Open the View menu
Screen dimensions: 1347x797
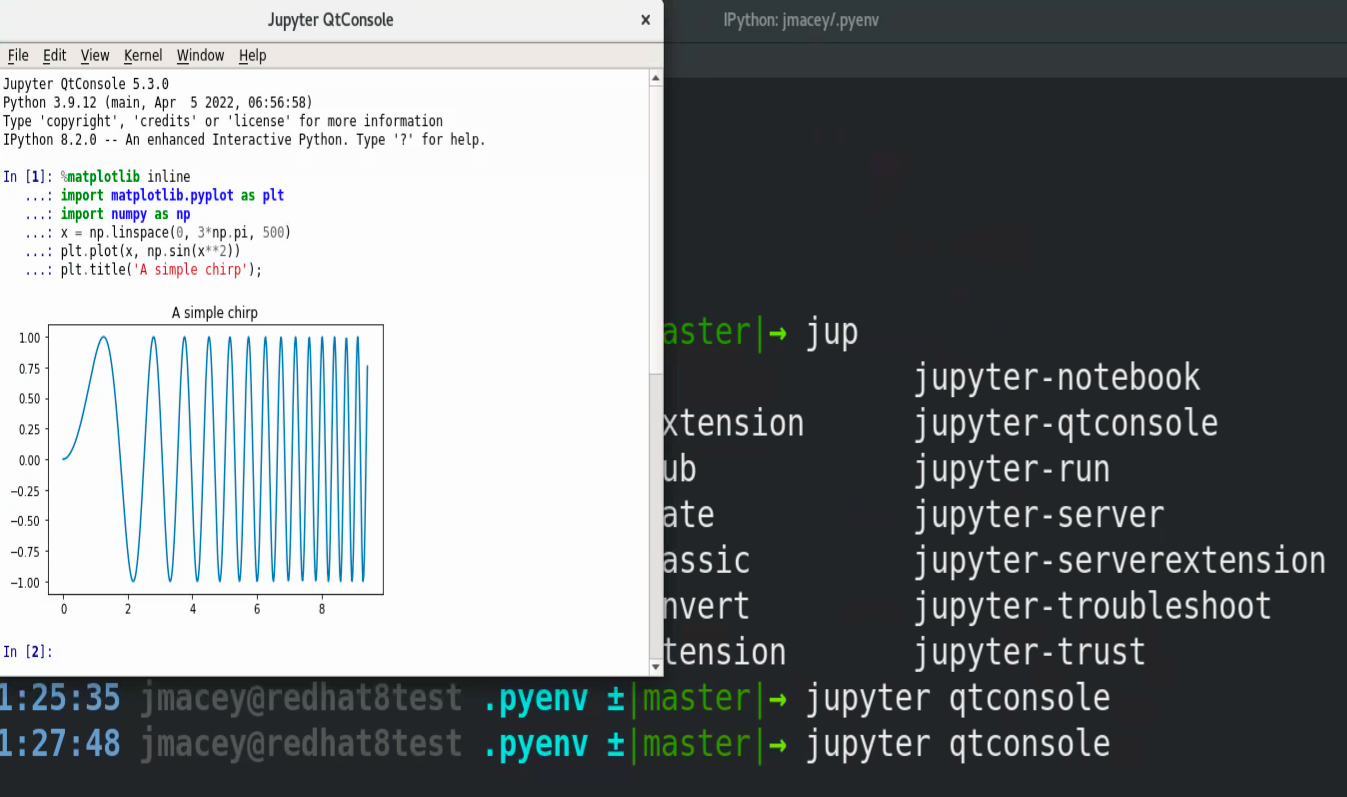pos(95,55)
